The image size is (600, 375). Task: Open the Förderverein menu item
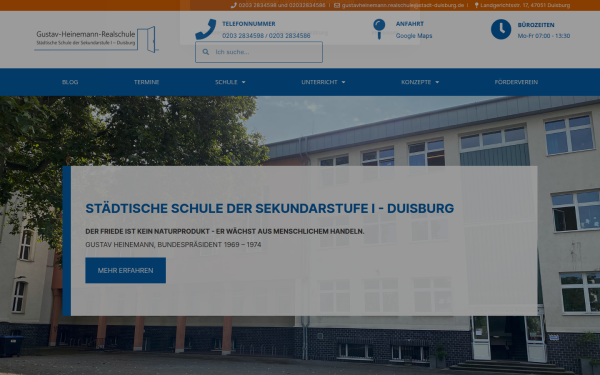pyautogui.click(x=516, y=82)
